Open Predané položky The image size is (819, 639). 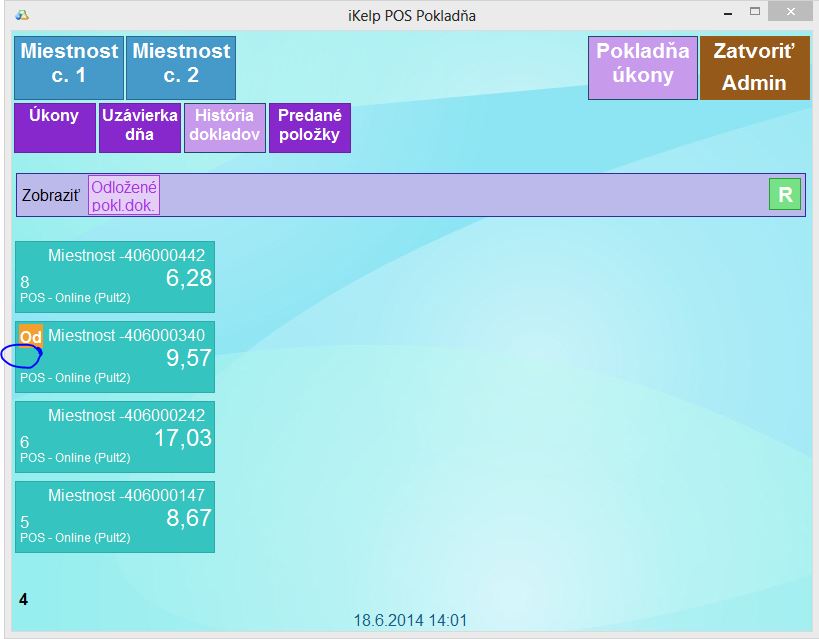(x=310, y=127)
